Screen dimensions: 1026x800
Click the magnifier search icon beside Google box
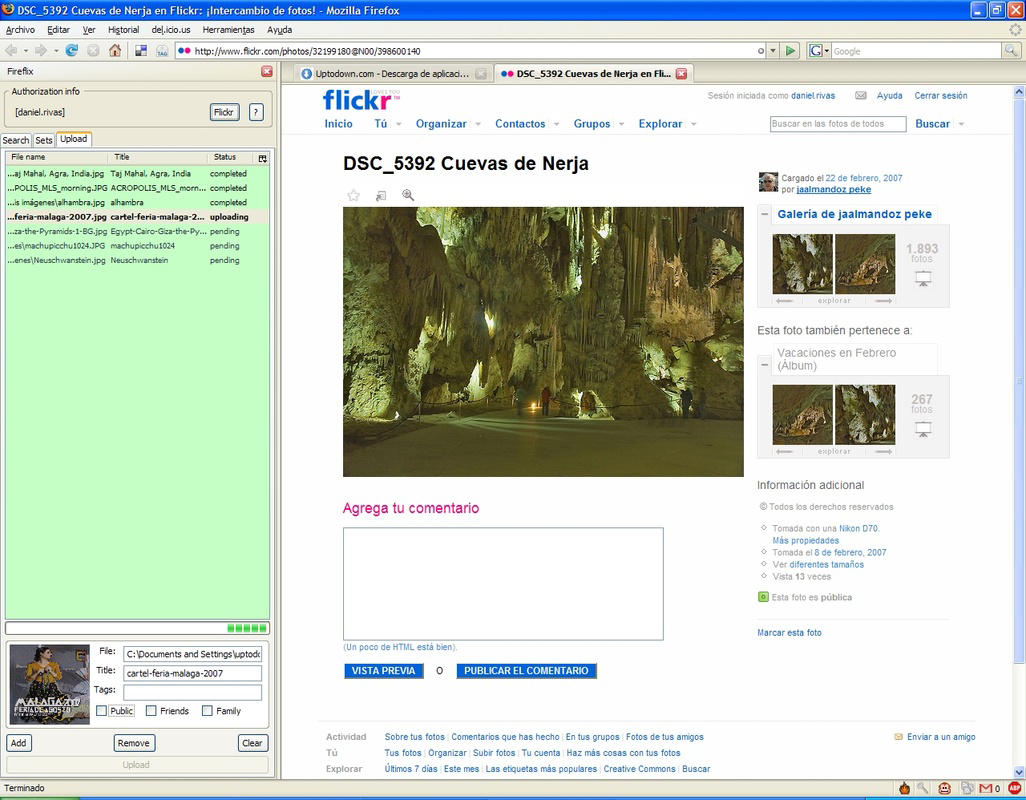tap(1011, 50)
